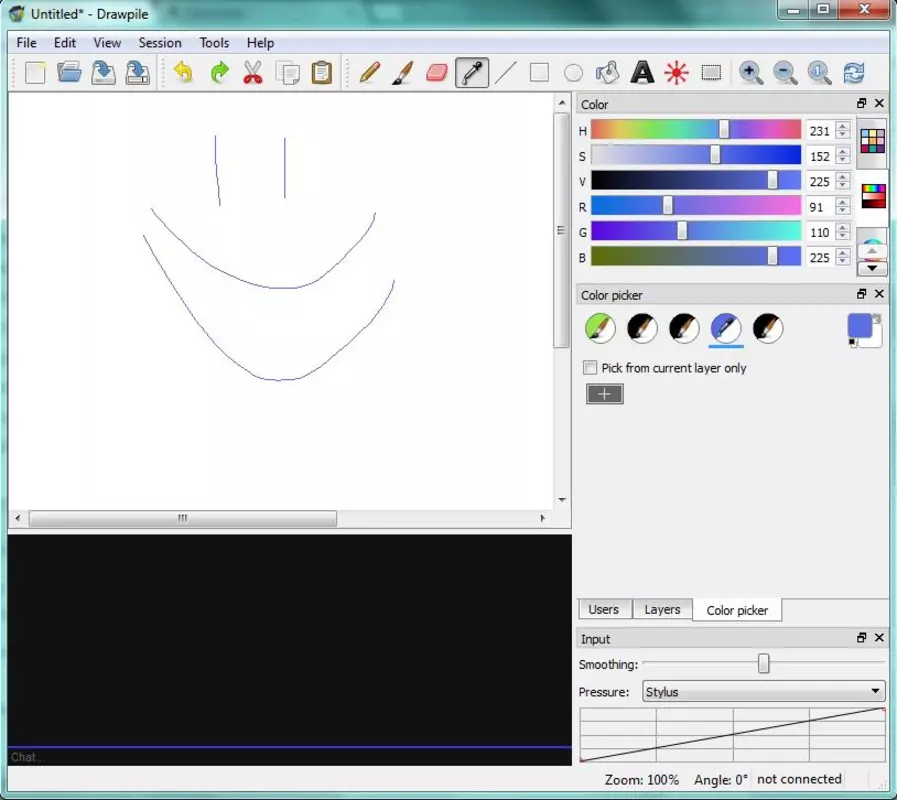Image resolution: width=897 pixels, height=800 pixels.
Task: Adjust the Red channel slider
Action: pyautogui.click(x=696, y=206)
